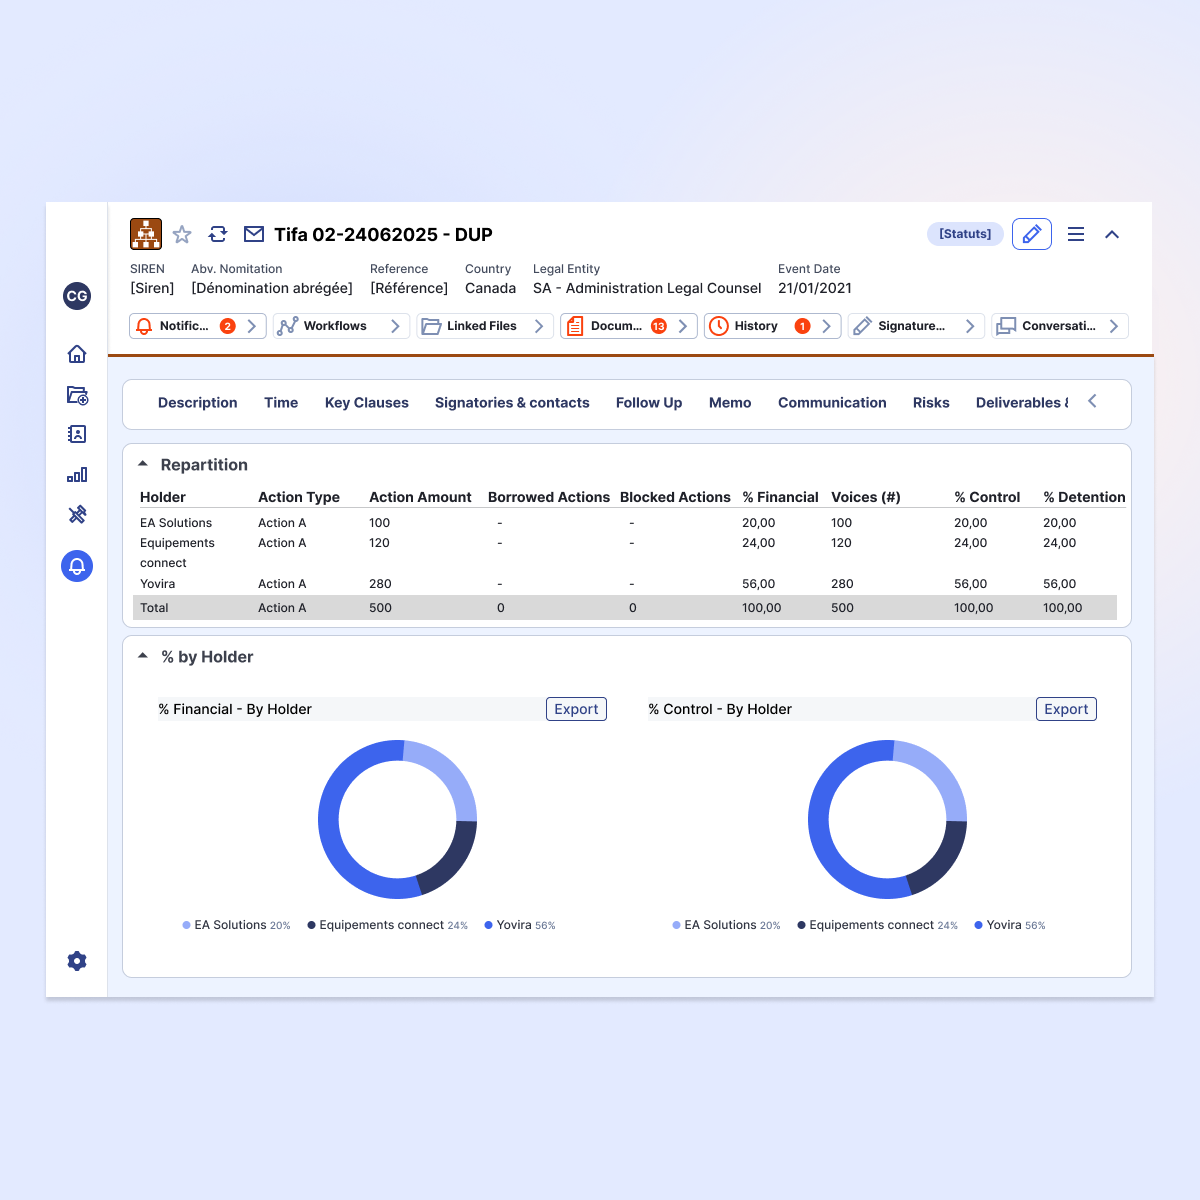Click the envelope mail icon by title
Image resolution: width=1200 pixels, height=1200 pixels.
(x=254, y=234)
